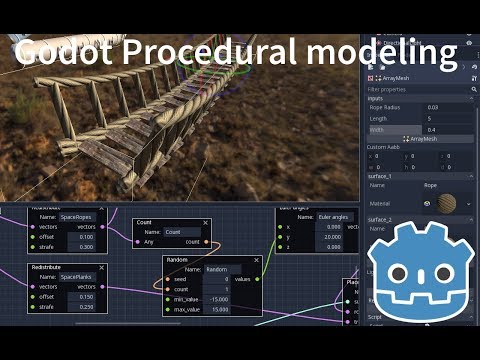Click the Filter properties search field
480x360 pixels.
[418, 89]
